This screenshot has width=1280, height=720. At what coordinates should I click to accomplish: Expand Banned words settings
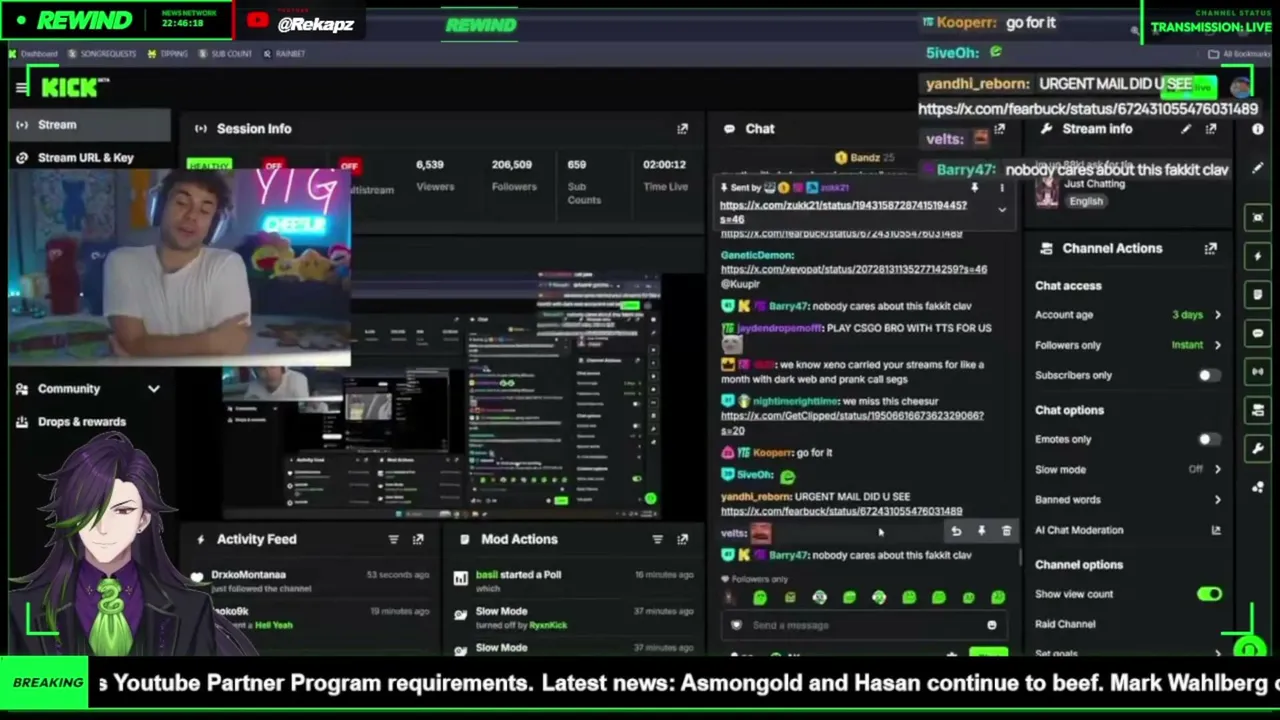[x=1129, y=500]
